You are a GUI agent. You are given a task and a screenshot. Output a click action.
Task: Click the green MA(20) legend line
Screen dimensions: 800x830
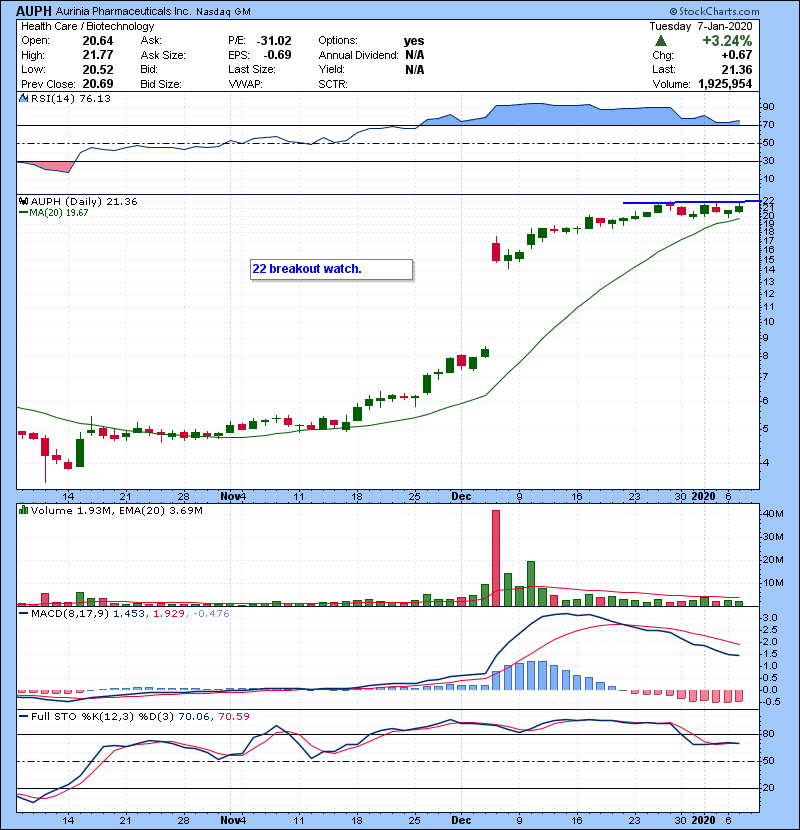coord(23,213)
